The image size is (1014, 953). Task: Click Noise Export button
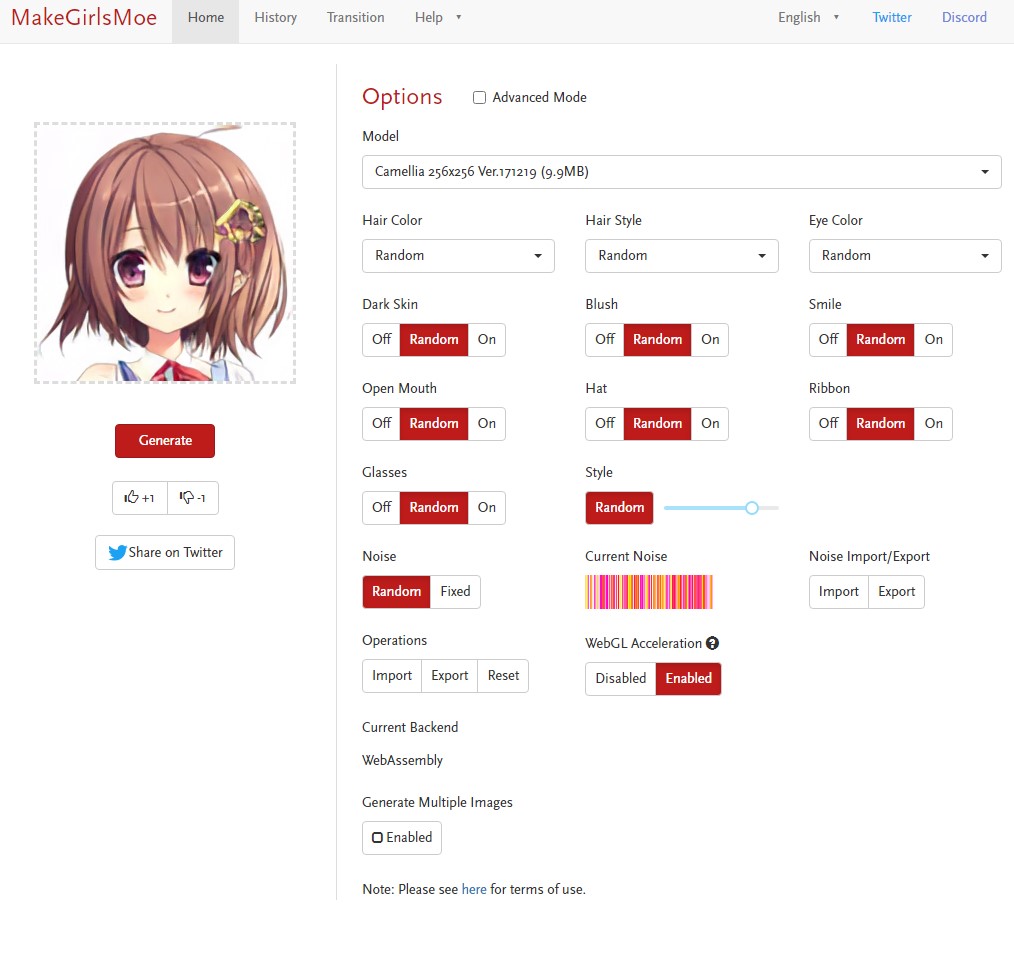(896, 592)
